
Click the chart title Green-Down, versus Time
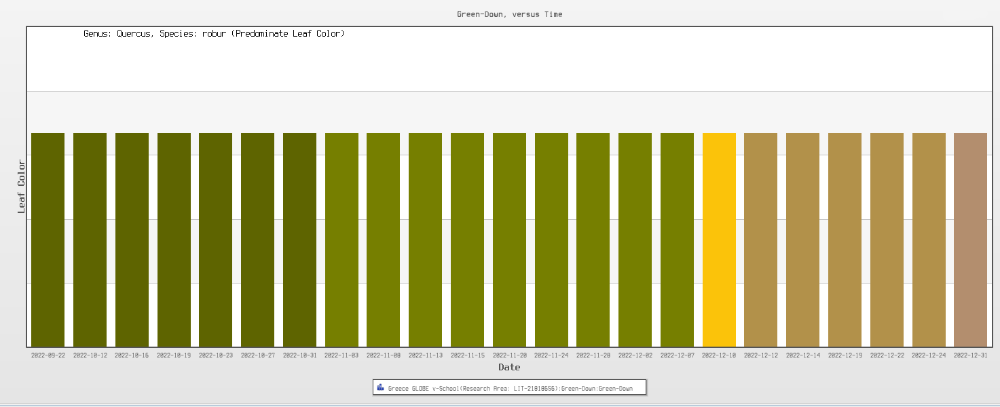(510, 14)
